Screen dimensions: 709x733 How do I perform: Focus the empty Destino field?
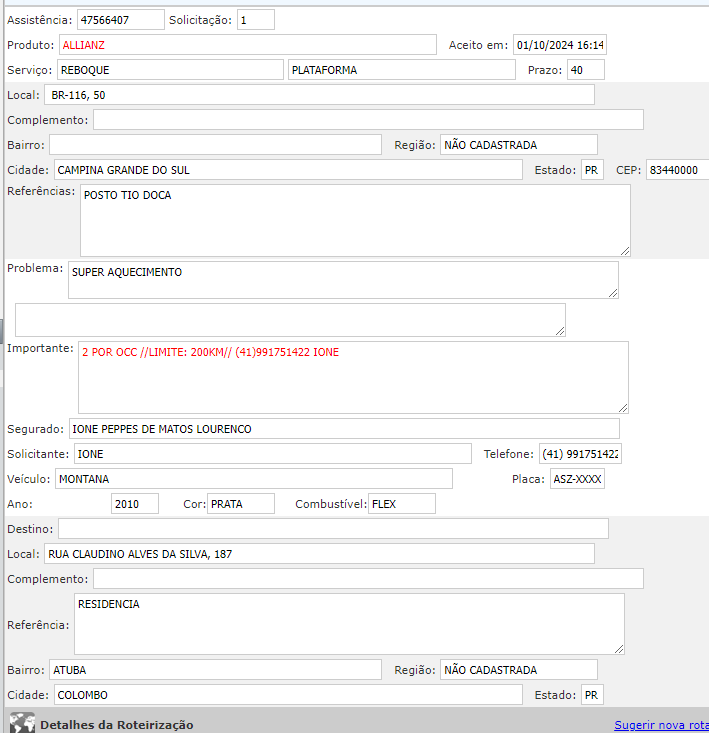click(333, 529)
